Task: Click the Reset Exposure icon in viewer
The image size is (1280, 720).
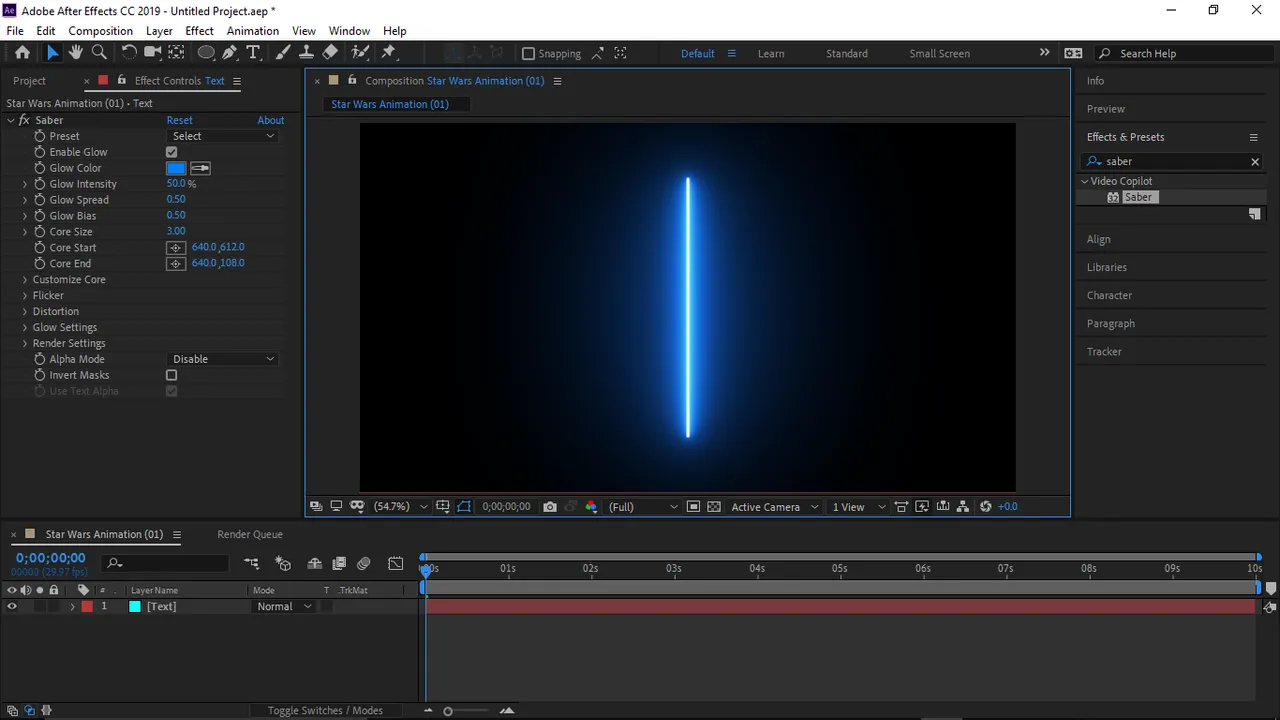Action: [986, 507]
